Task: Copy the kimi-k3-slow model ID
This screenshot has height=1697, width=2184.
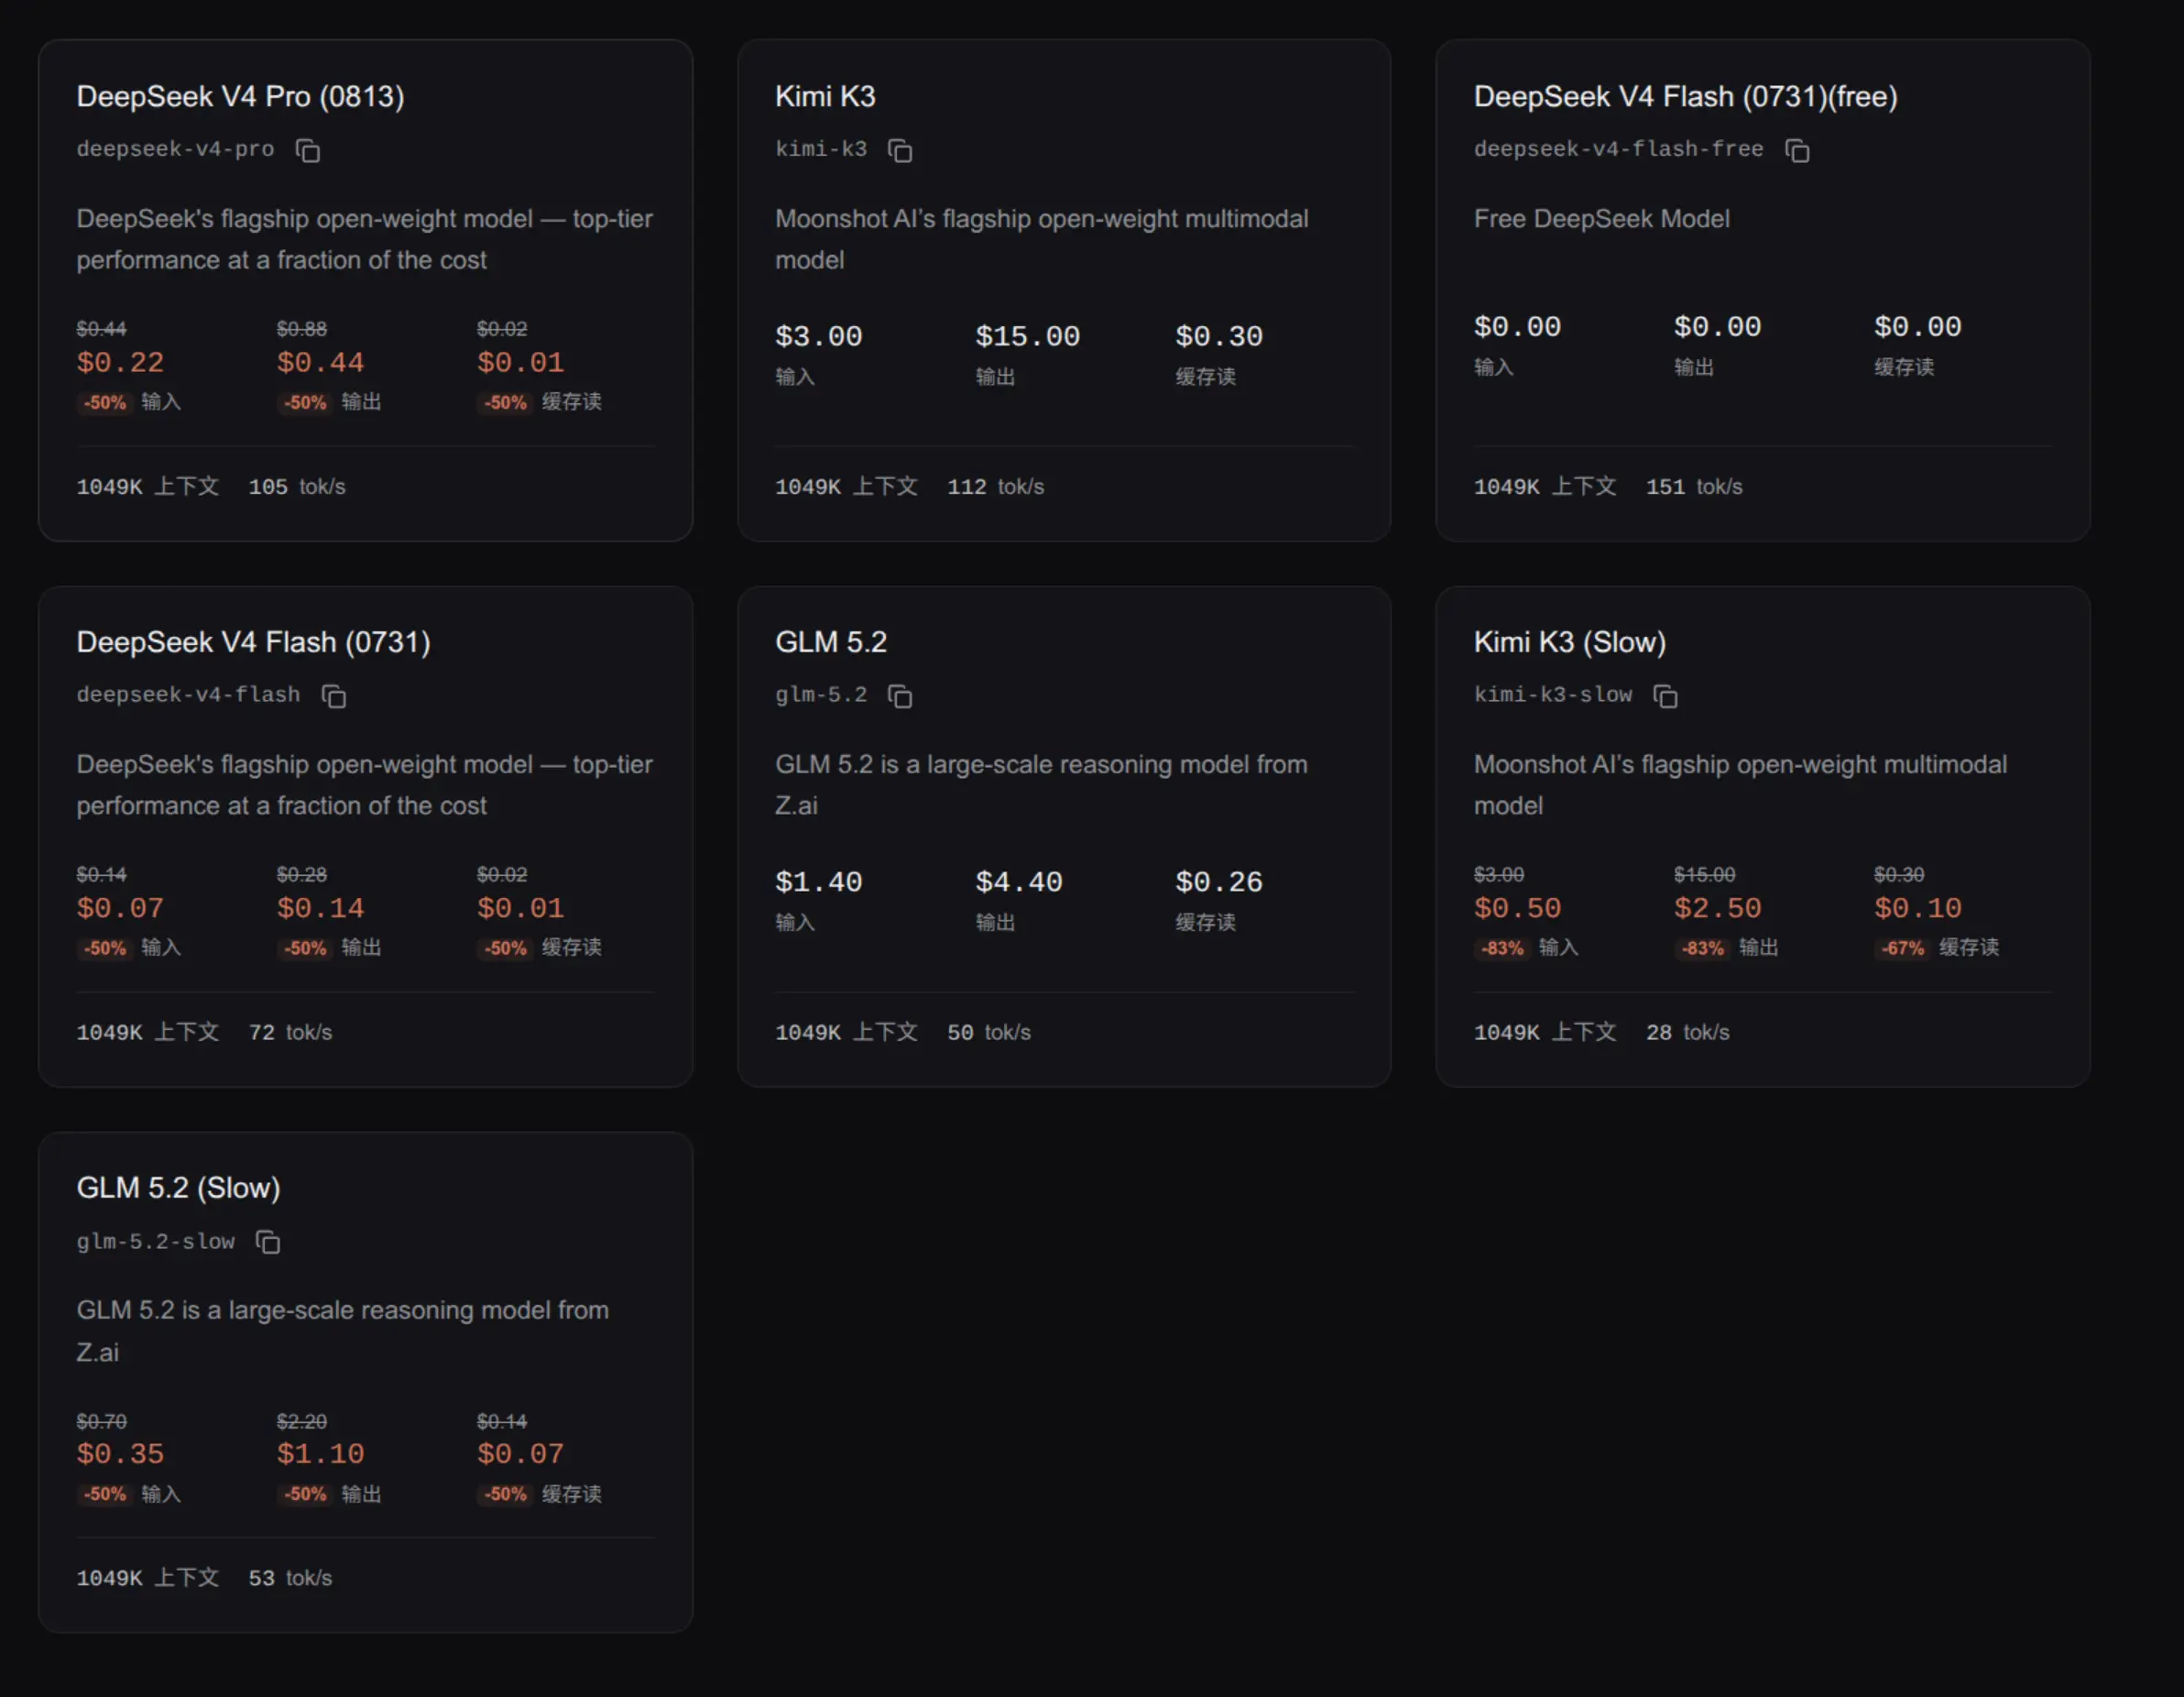Action: pyautogui.click(x=1665, y=696)
